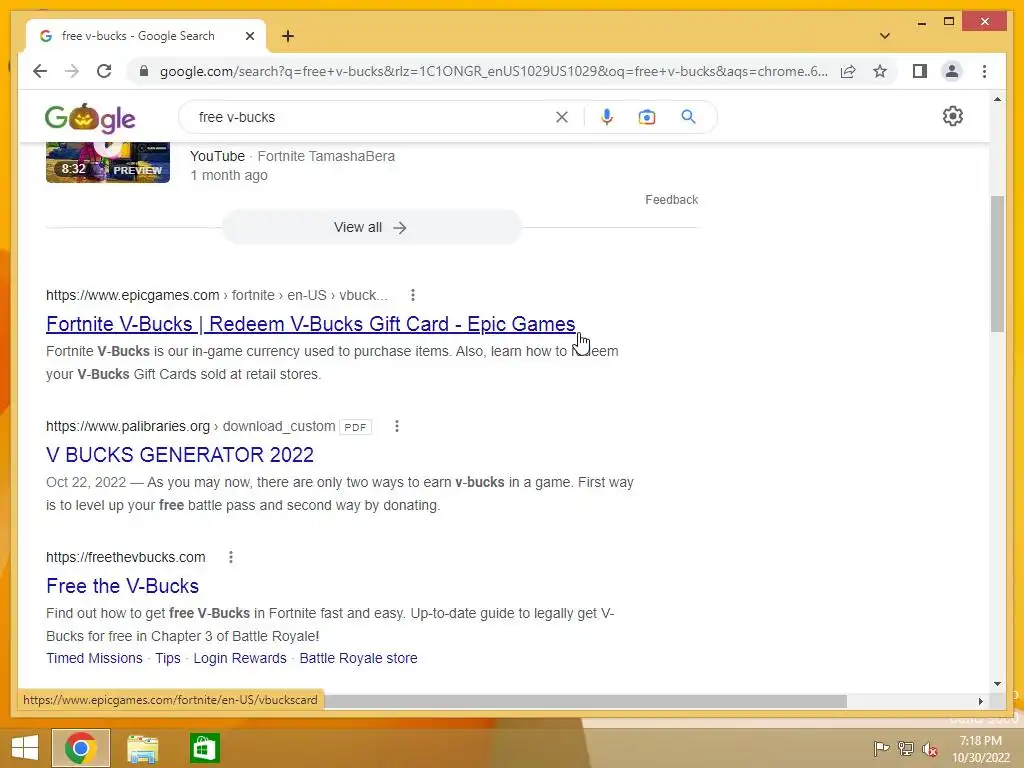
Task: Open the 'Battle Royale store' sitelink
Action: pos(359,658)
